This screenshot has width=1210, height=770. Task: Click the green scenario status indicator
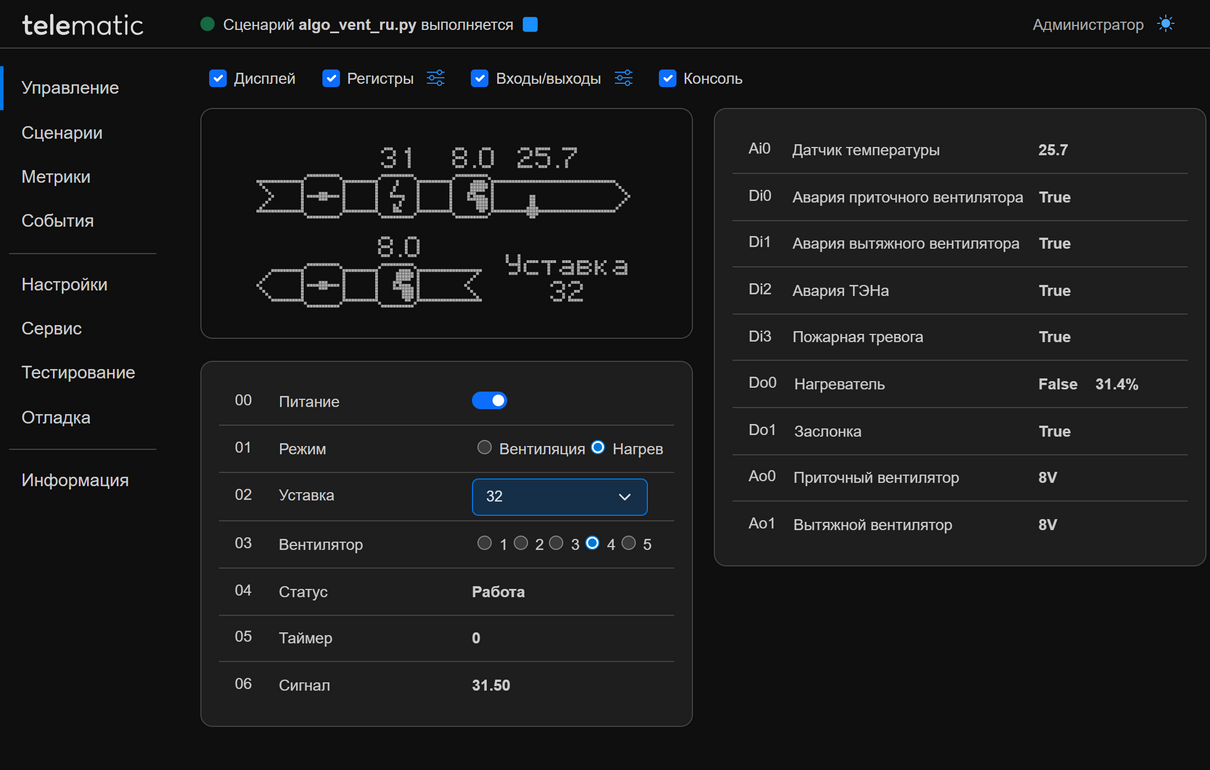[208, 25]
